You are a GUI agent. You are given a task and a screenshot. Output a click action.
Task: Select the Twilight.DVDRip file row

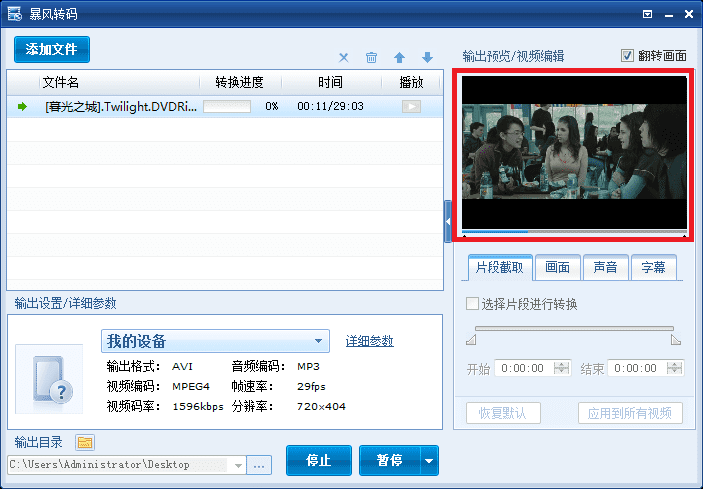pyautogui.click(x=225, y=107)
